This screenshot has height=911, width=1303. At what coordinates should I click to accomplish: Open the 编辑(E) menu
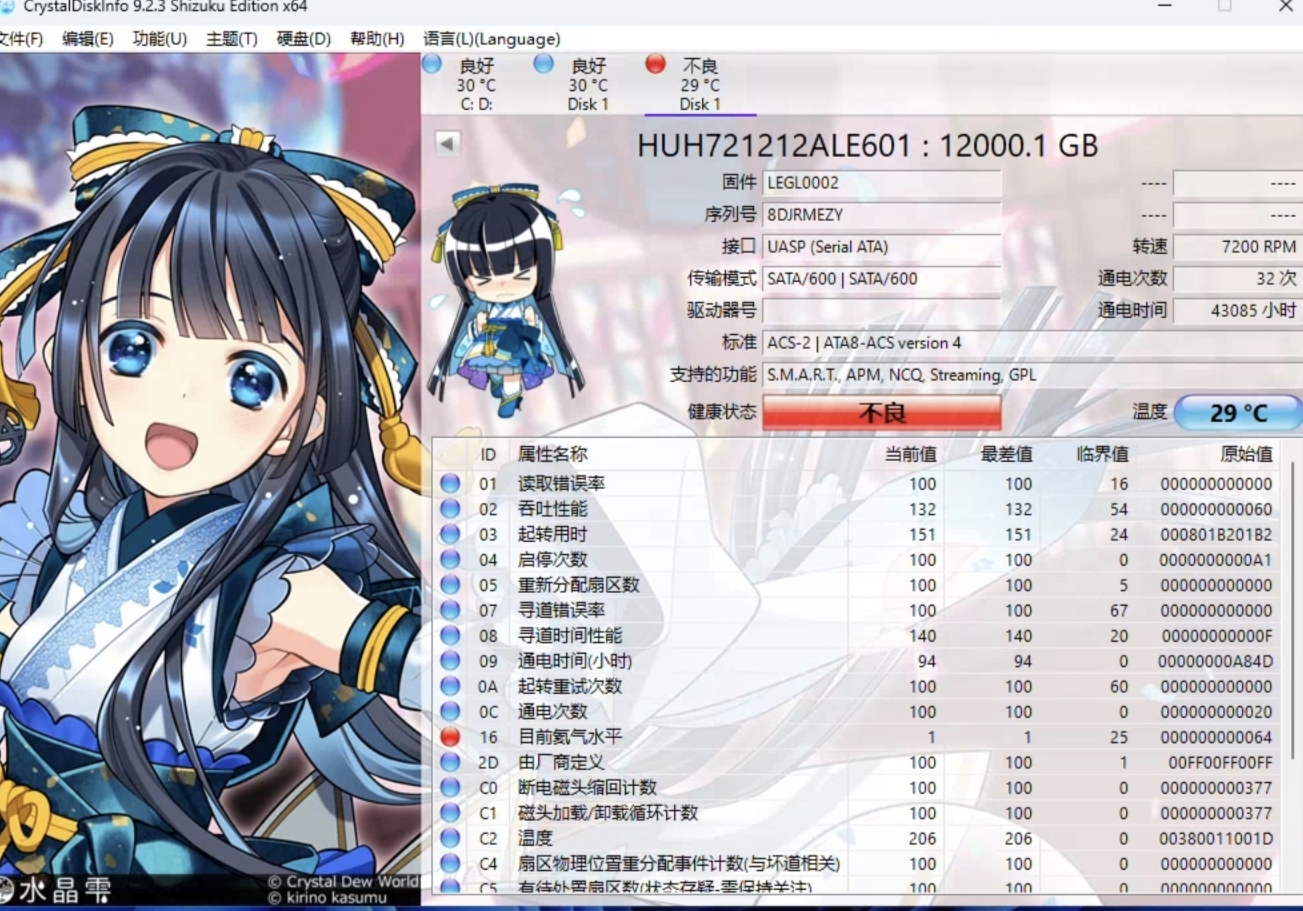point(87,39)
